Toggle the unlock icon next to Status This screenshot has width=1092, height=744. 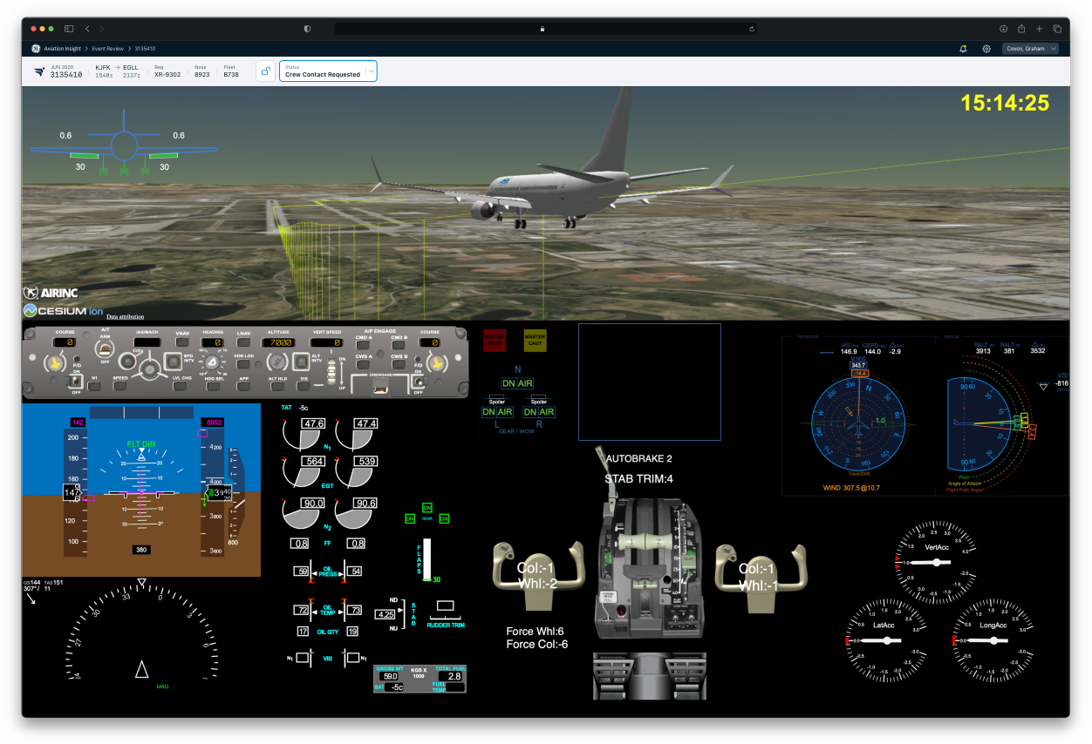pyautogui.click(x=267, y=71)
